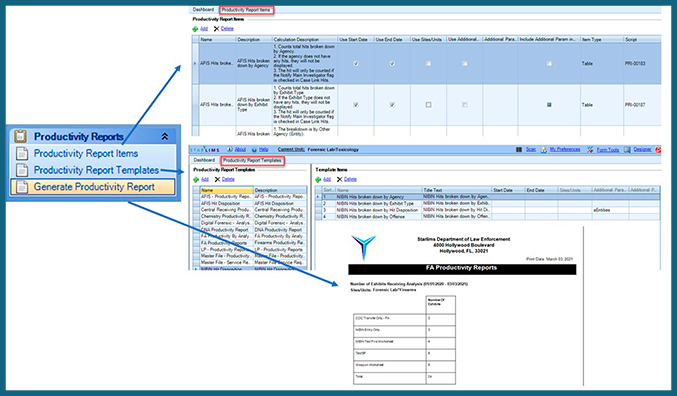Select the Productivity Report Templates tab
Screen dimensions: 677x396
click(252, 161)
